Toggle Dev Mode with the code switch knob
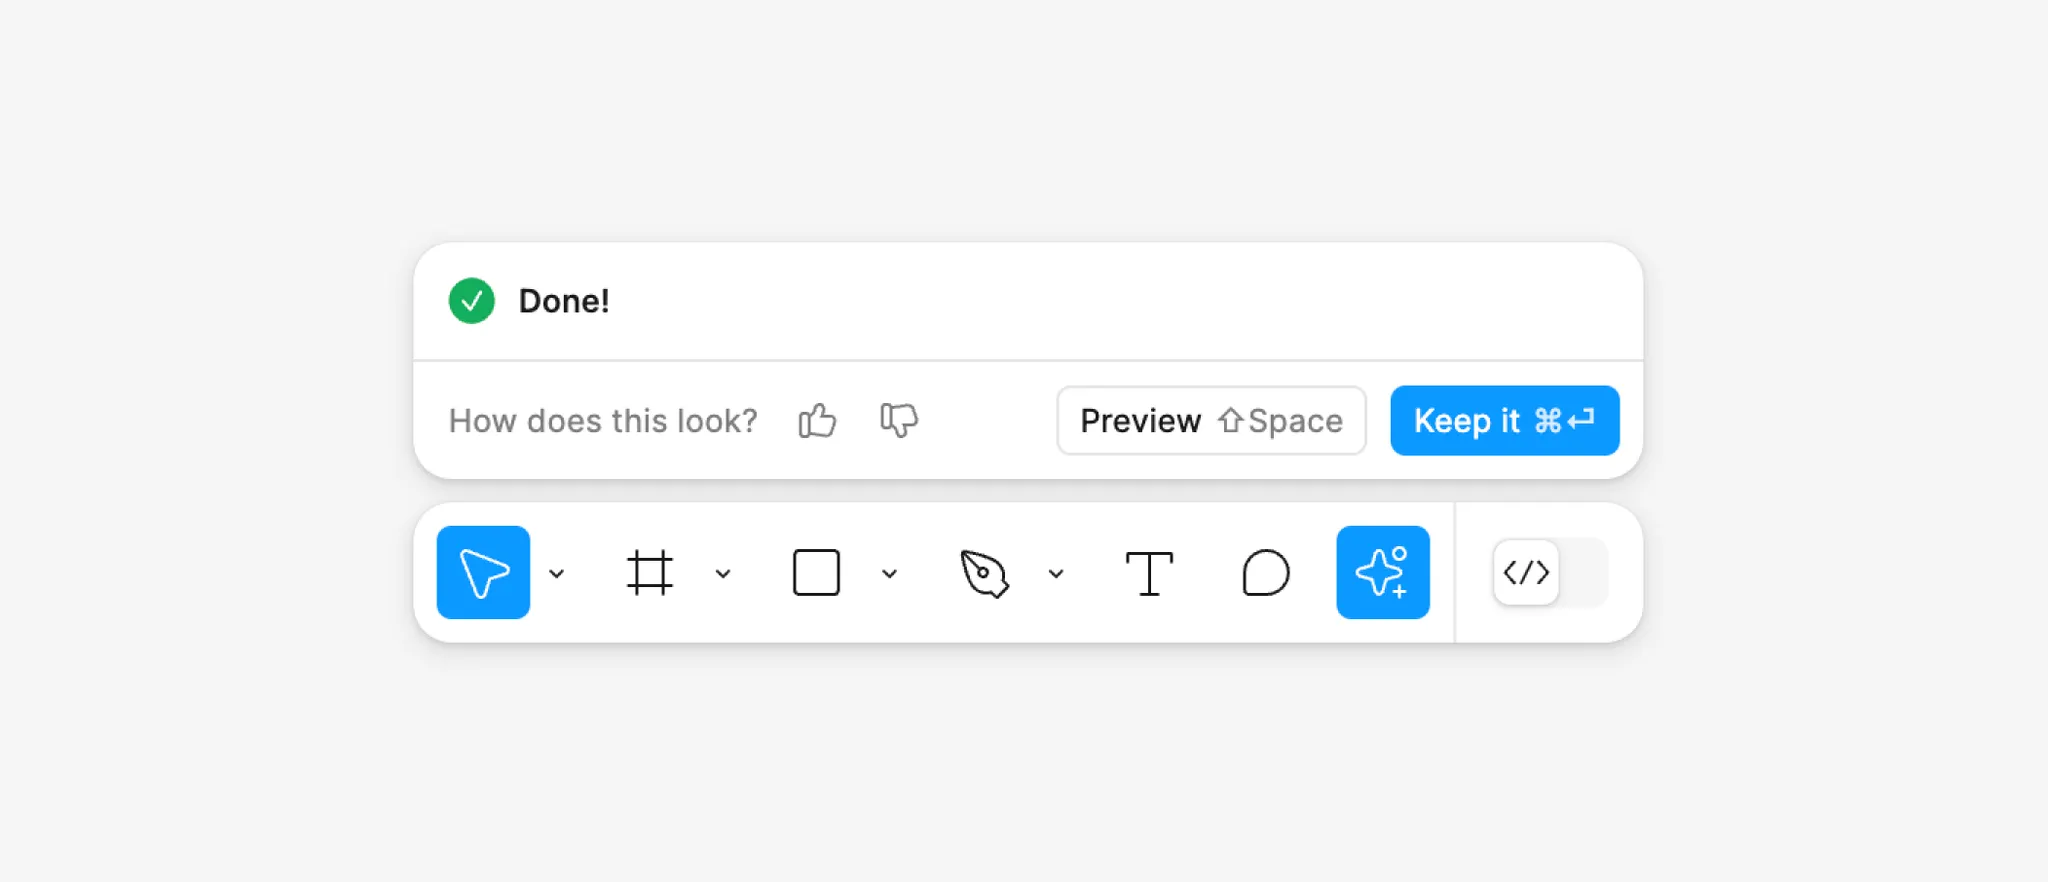 pos(1526,572)
